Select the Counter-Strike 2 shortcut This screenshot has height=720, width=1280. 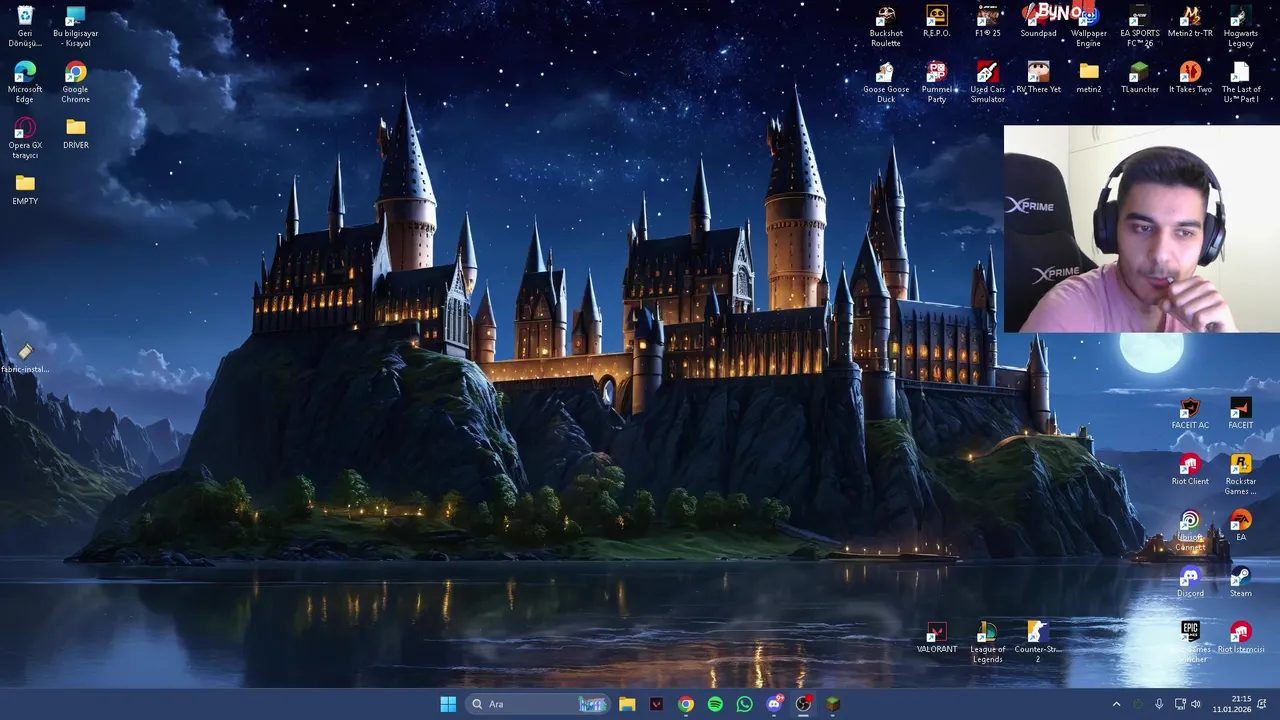[x=1038, y=642]
